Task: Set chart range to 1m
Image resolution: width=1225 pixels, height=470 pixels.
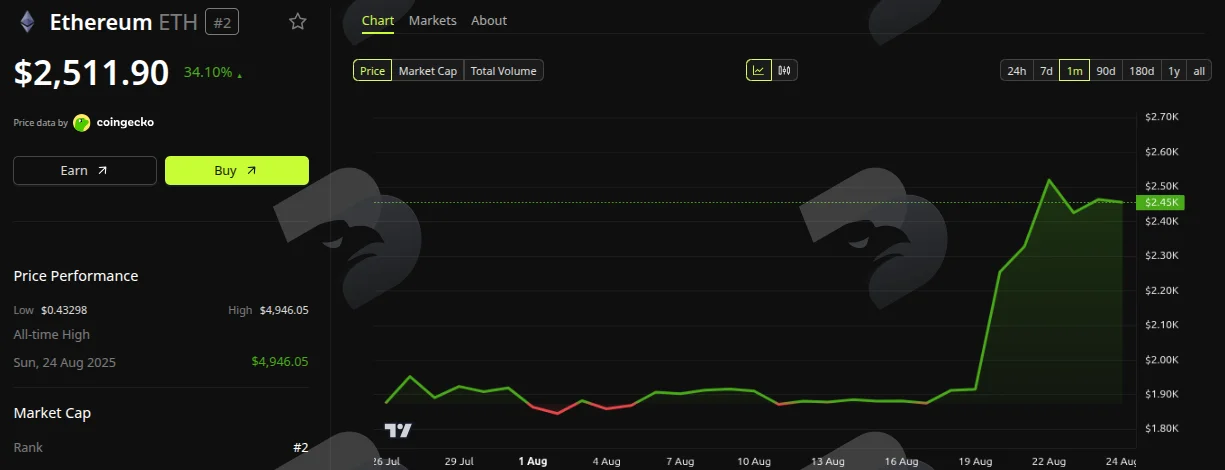Action: [x=1075, y=71]
